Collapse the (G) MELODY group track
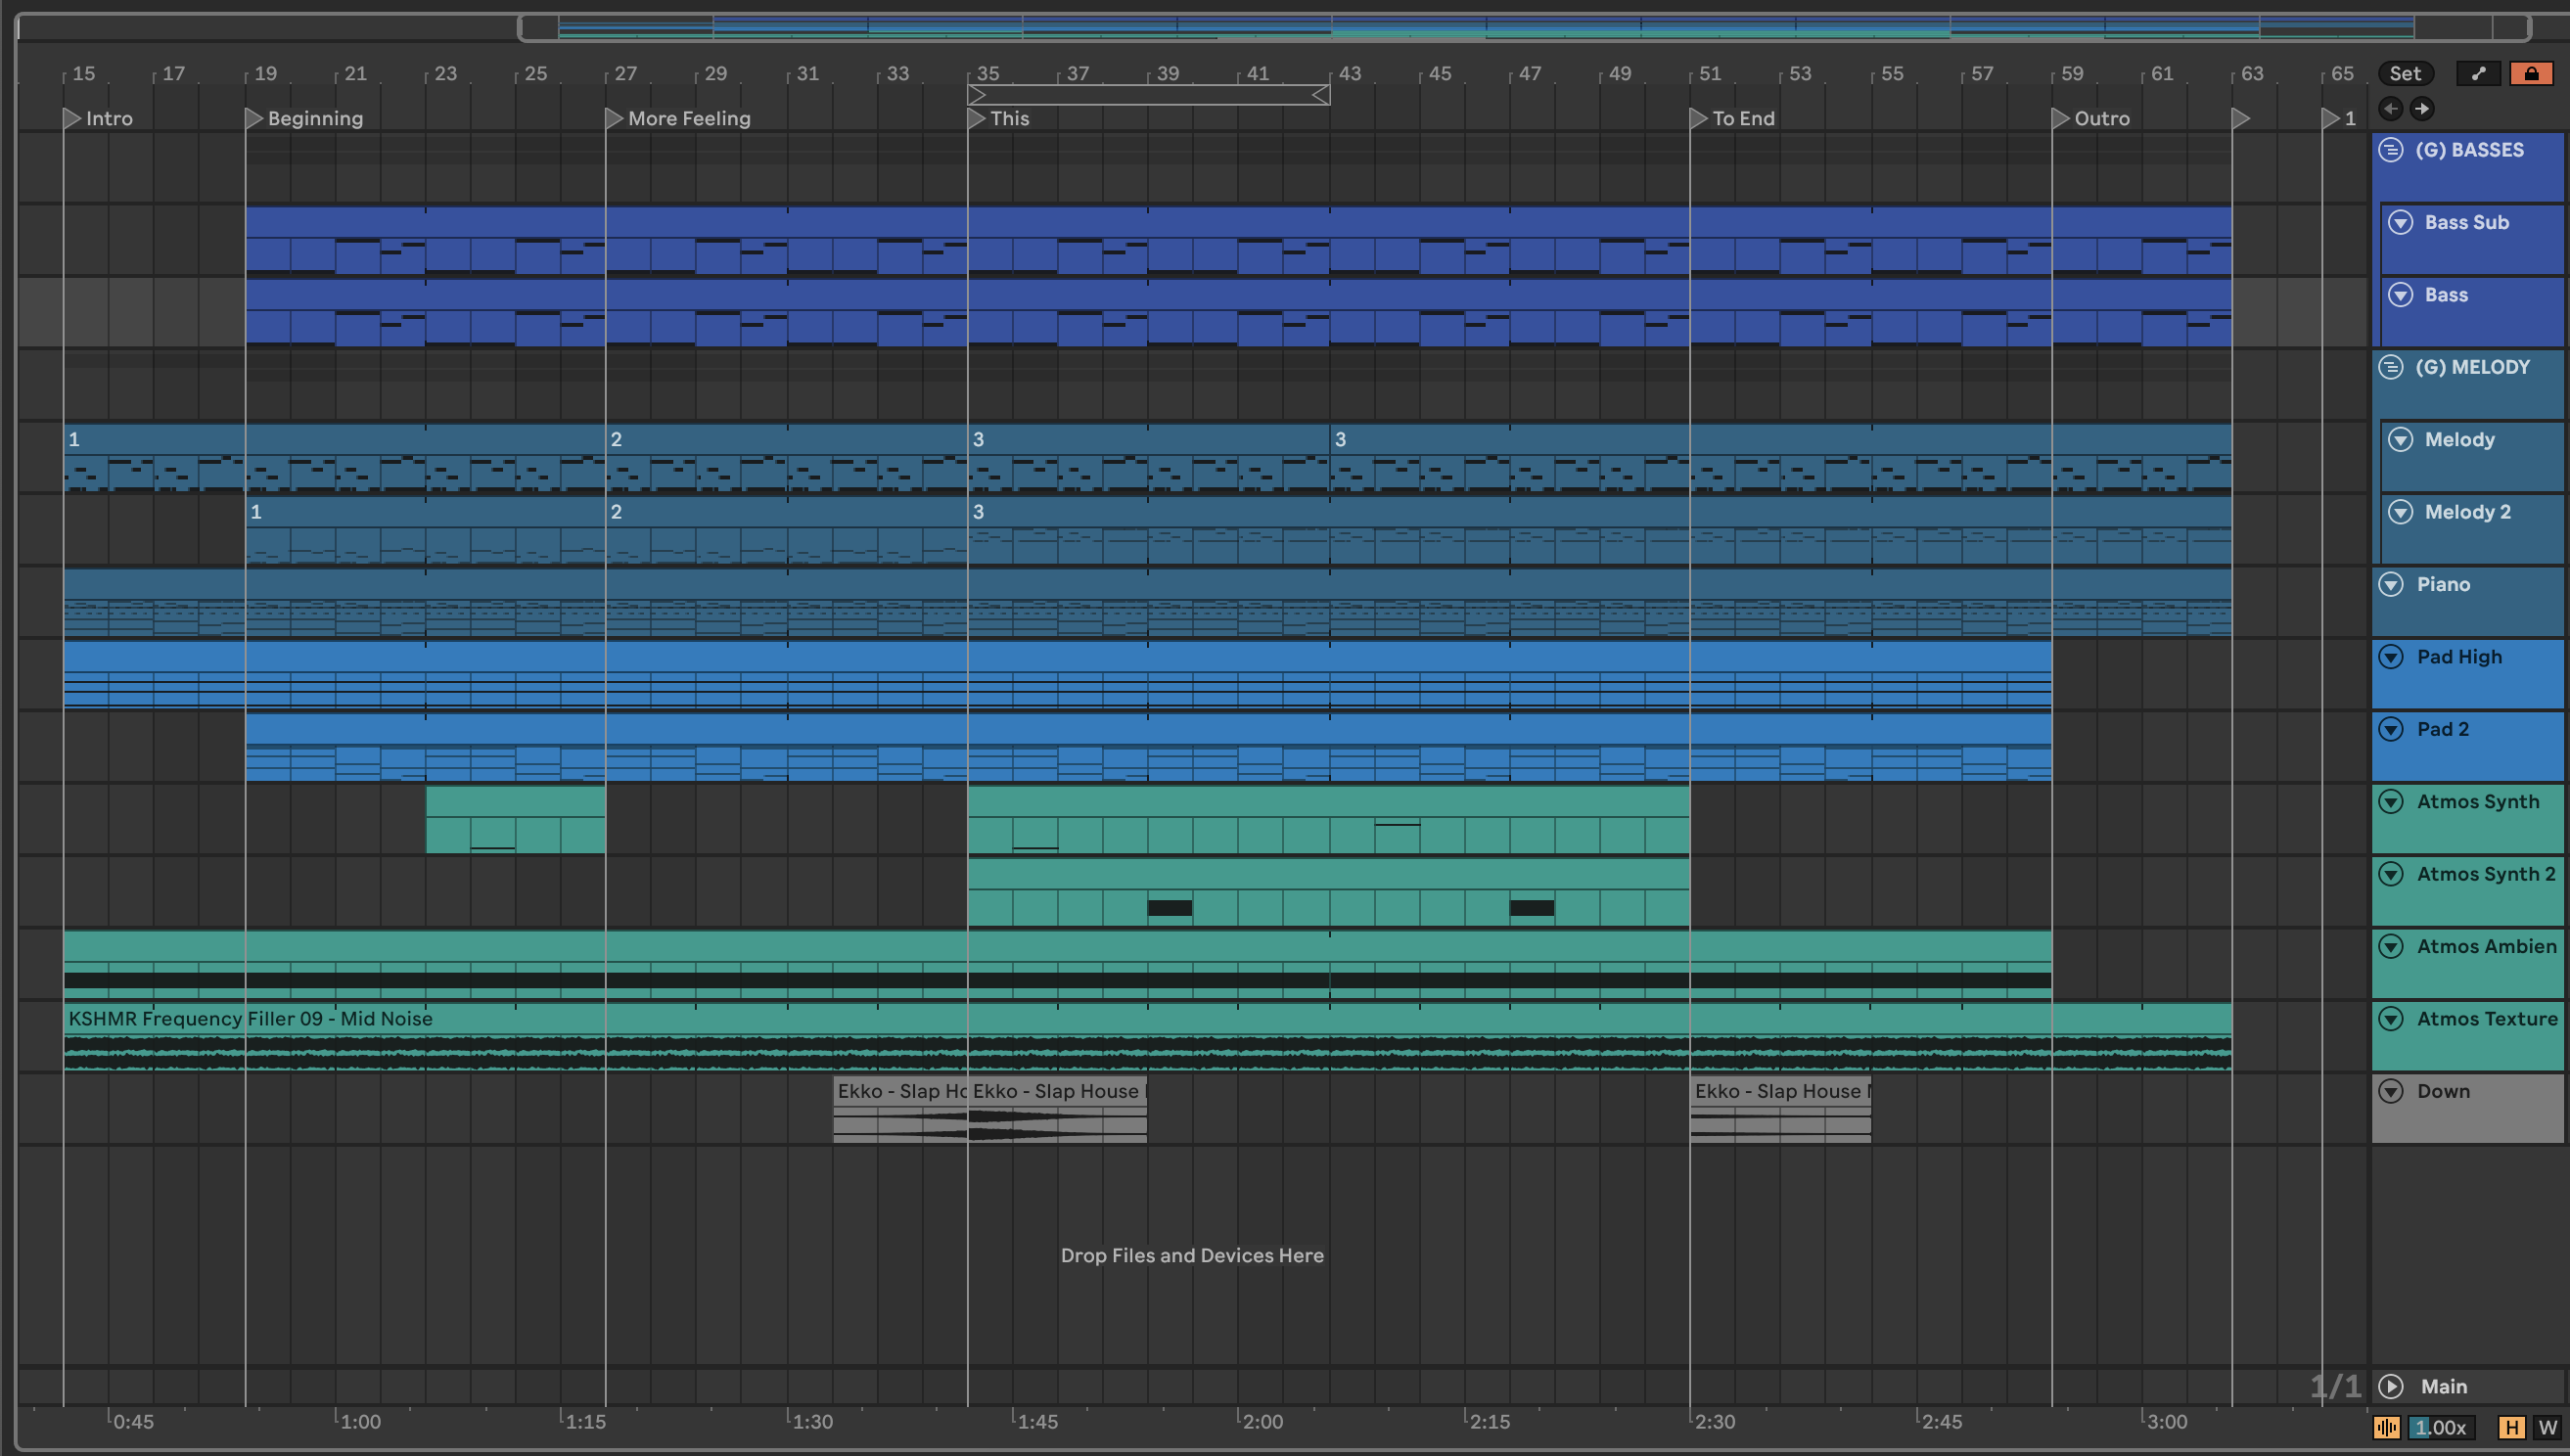 pyautogui.click(x=2390, y=367)
